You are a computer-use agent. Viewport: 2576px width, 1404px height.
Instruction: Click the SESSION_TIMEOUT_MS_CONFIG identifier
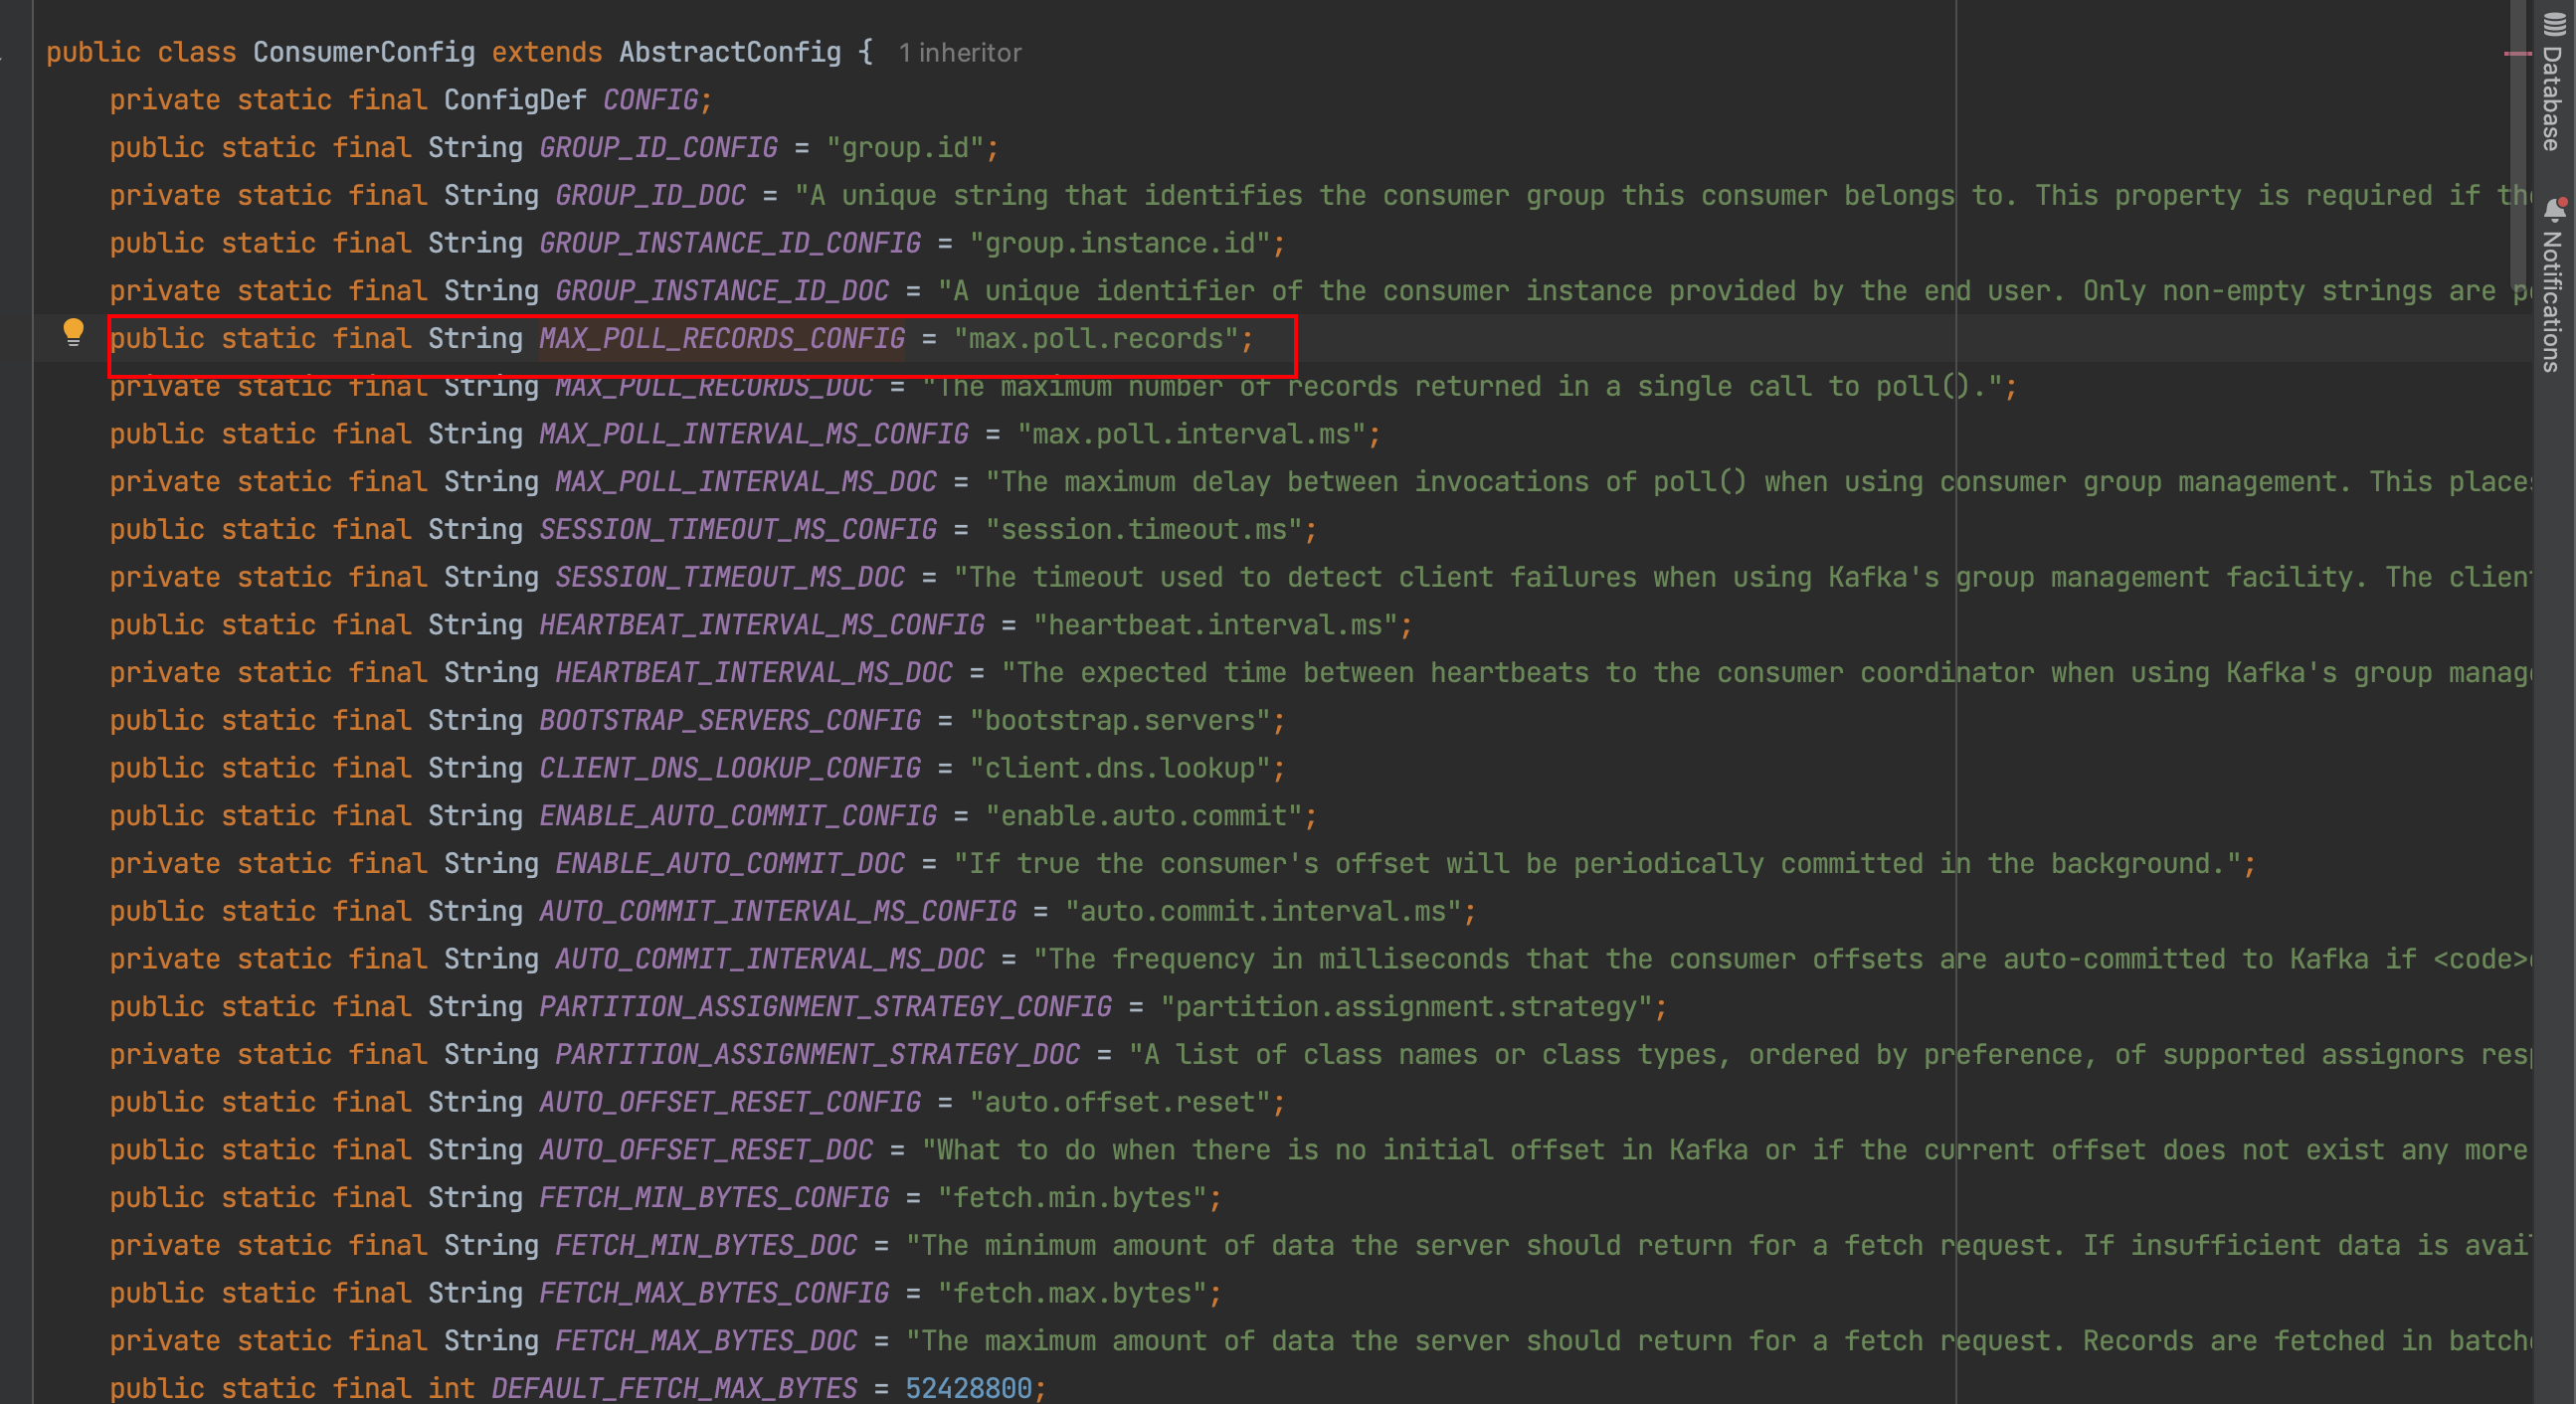click(737, 530)
